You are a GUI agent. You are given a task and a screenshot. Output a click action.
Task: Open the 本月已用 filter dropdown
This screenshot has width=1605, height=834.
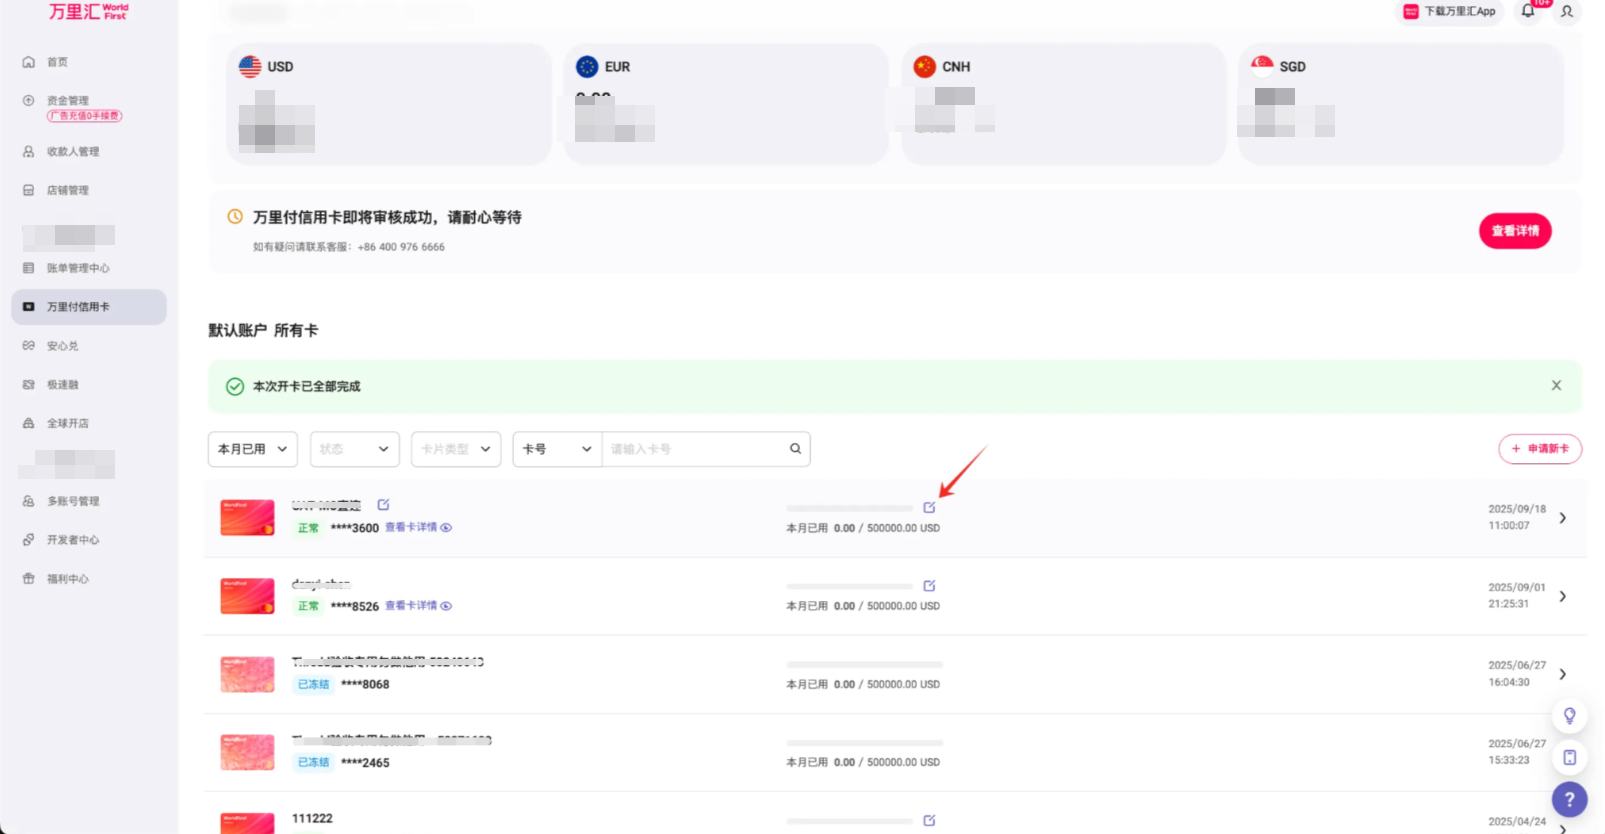(x=253, y=449)
